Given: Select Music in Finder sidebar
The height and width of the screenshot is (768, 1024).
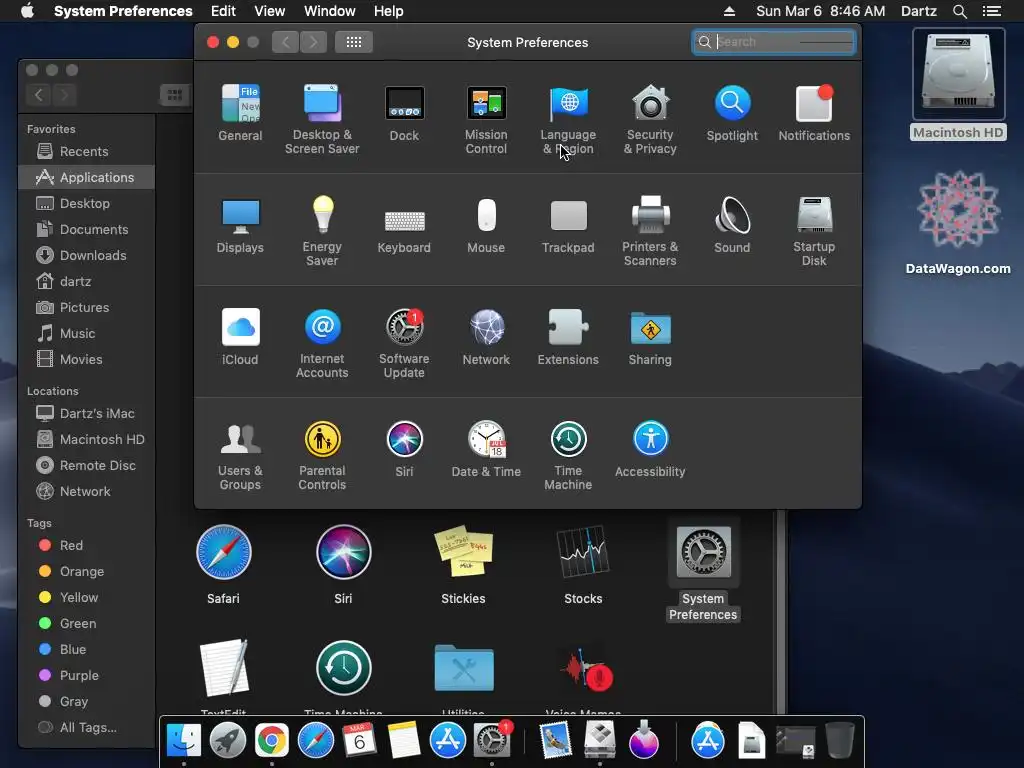Looking at the screenshot, I should [x=86, y=334].
